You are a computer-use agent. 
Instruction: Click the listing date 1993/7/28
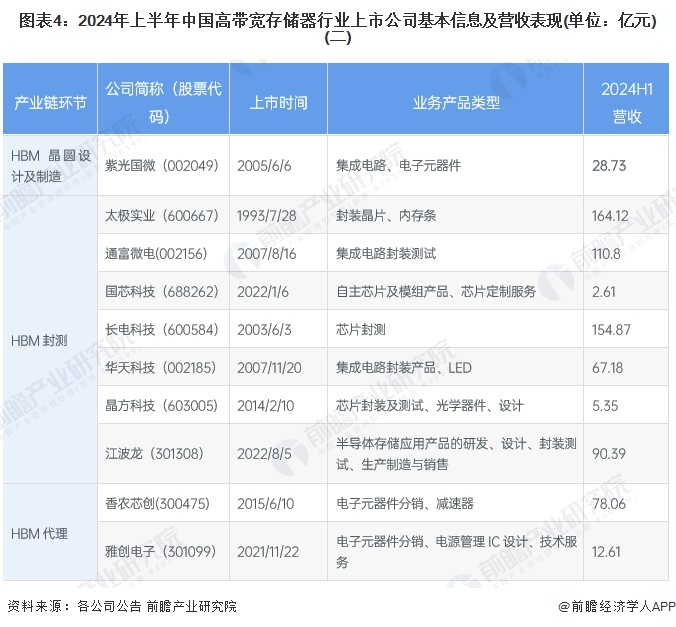pos(266,215)
